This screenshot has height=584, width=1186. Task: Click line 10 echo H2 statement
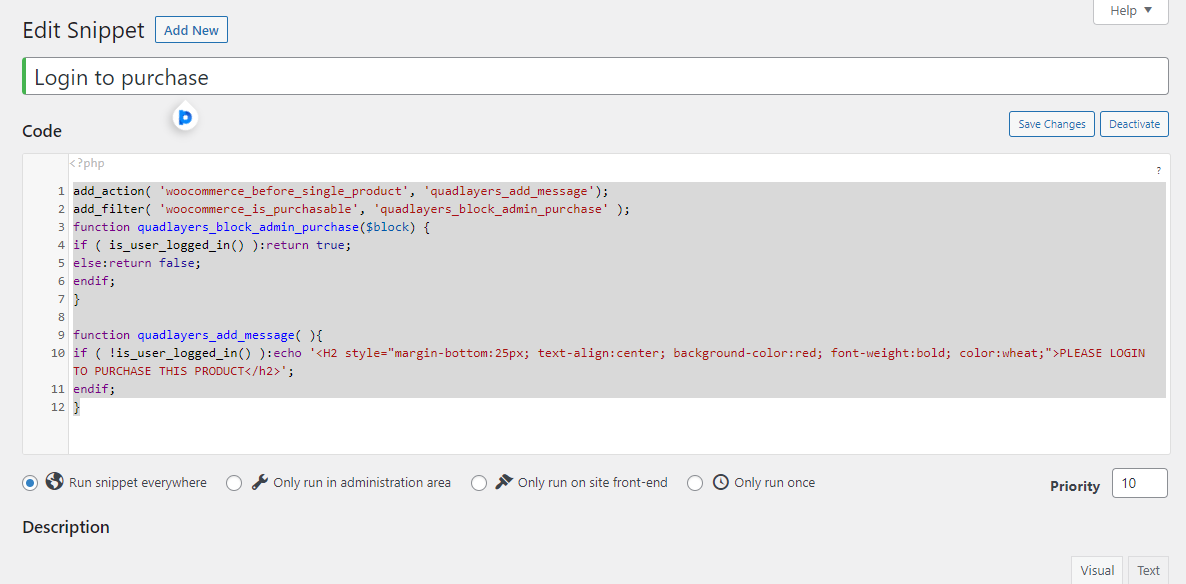click(x=609, y=353)
